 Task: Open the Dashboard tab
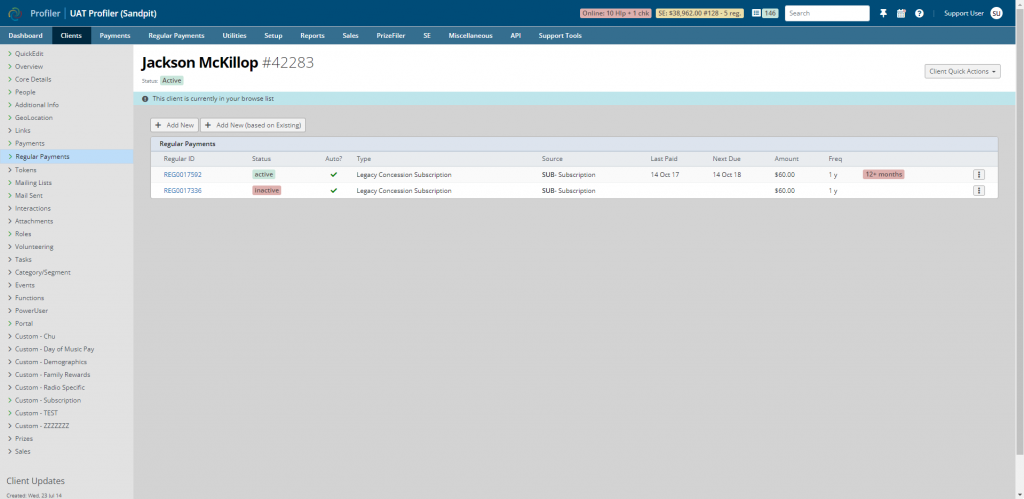pyautogui.click(x=25, y=35)
